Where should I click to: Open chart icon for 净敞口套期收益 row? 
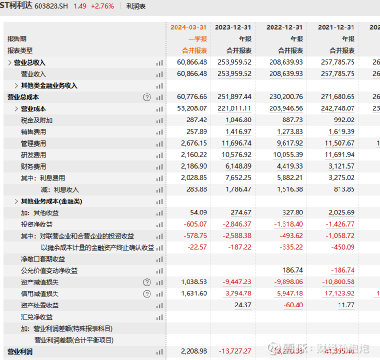coord(160,259)
